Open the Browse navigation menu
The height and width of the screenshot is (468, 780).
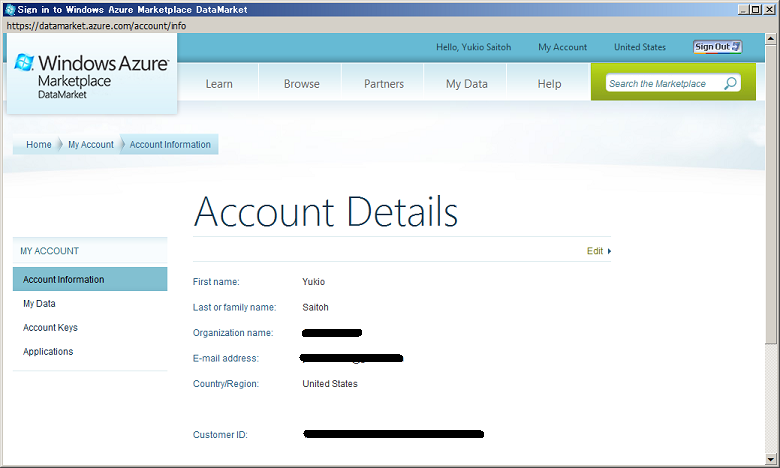click(301, 84)
